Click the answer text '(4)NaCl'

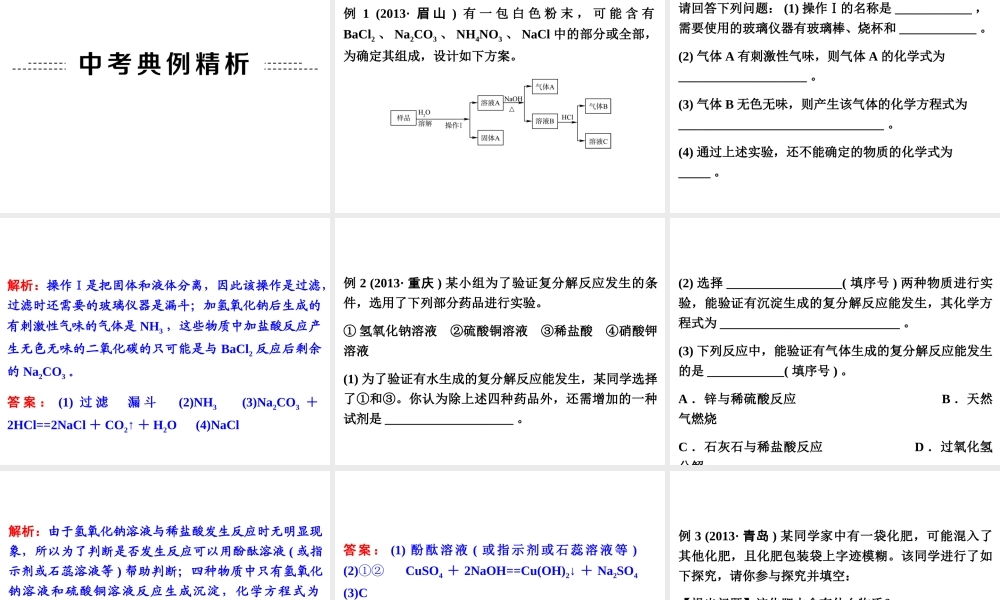217,425
